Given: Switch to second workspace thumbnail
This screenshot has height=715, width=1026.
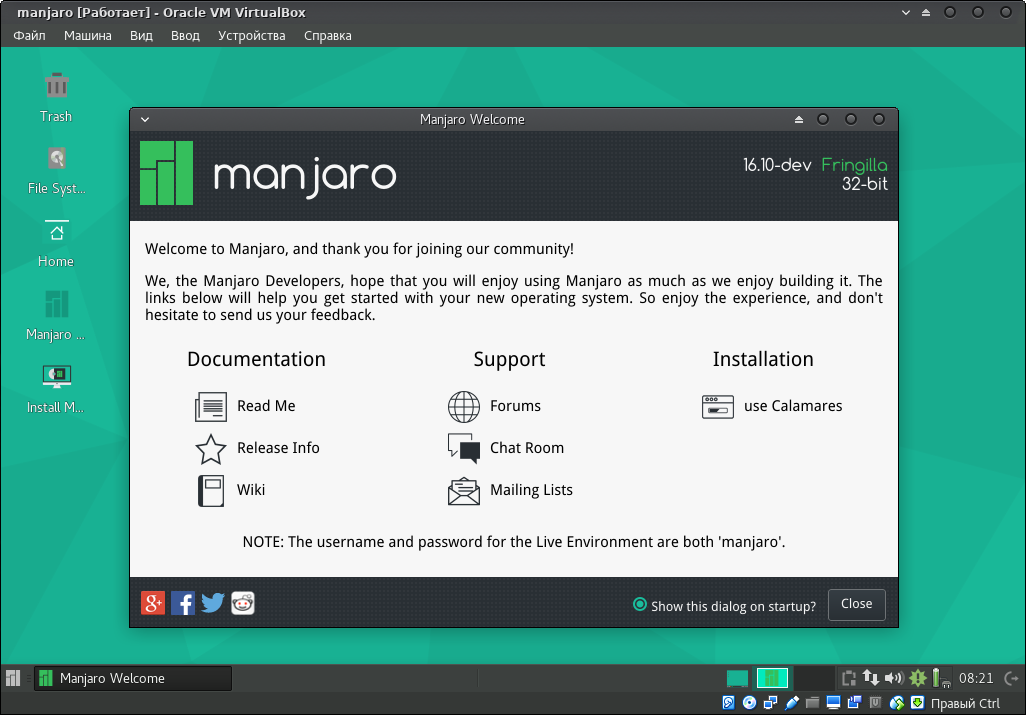Looking at the screenshot, I should [773, 678].
